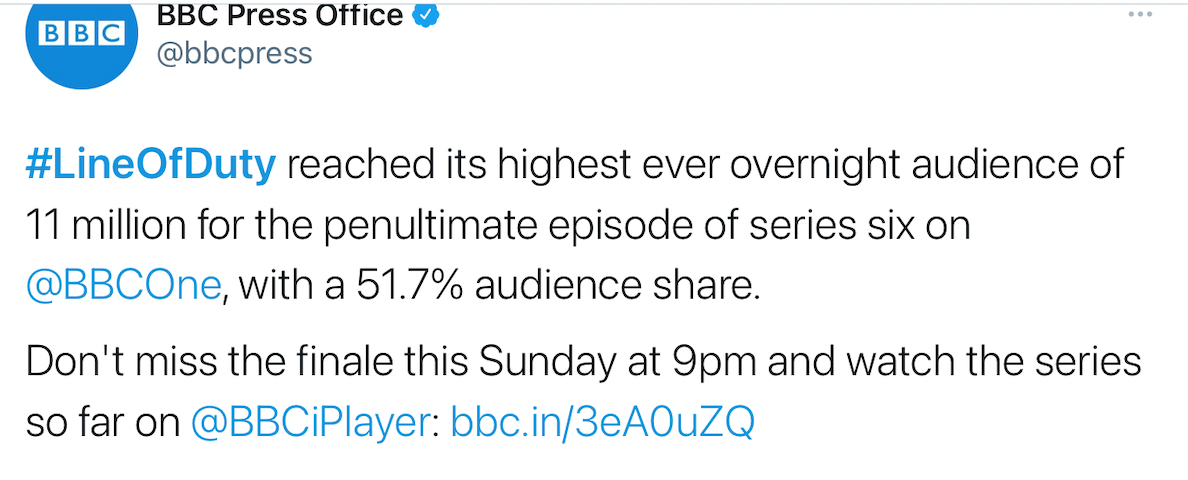The image size is (1188, 480).
Task: Open the tweet's more options ellipsis
Action: (x=1140, y=14)
